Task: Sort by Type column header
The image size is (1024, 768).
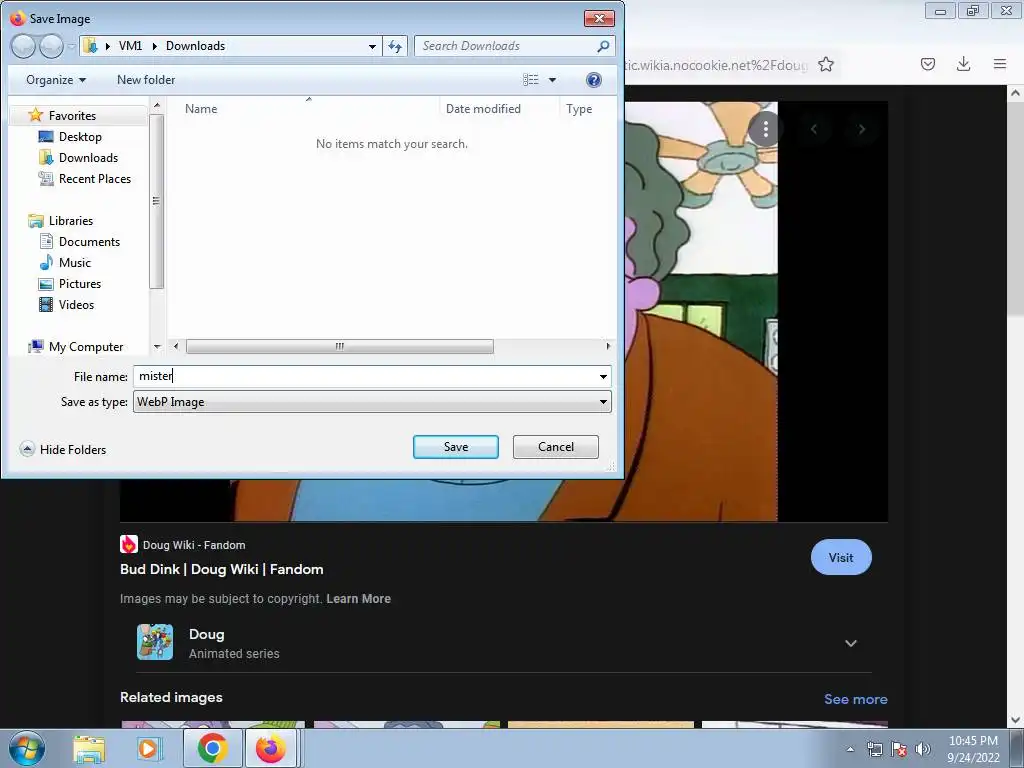Action: point(579,109)
